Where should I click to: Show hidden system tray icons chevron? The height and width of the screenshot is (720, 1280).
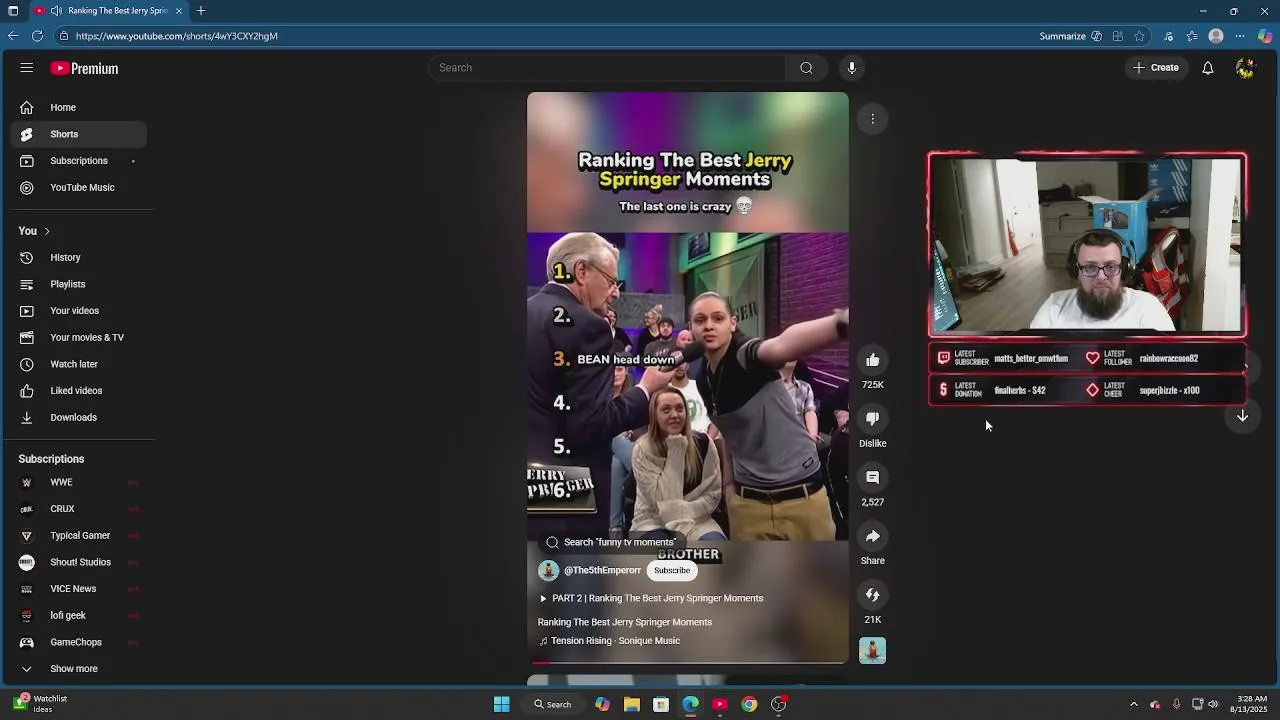click(1133, 704)
